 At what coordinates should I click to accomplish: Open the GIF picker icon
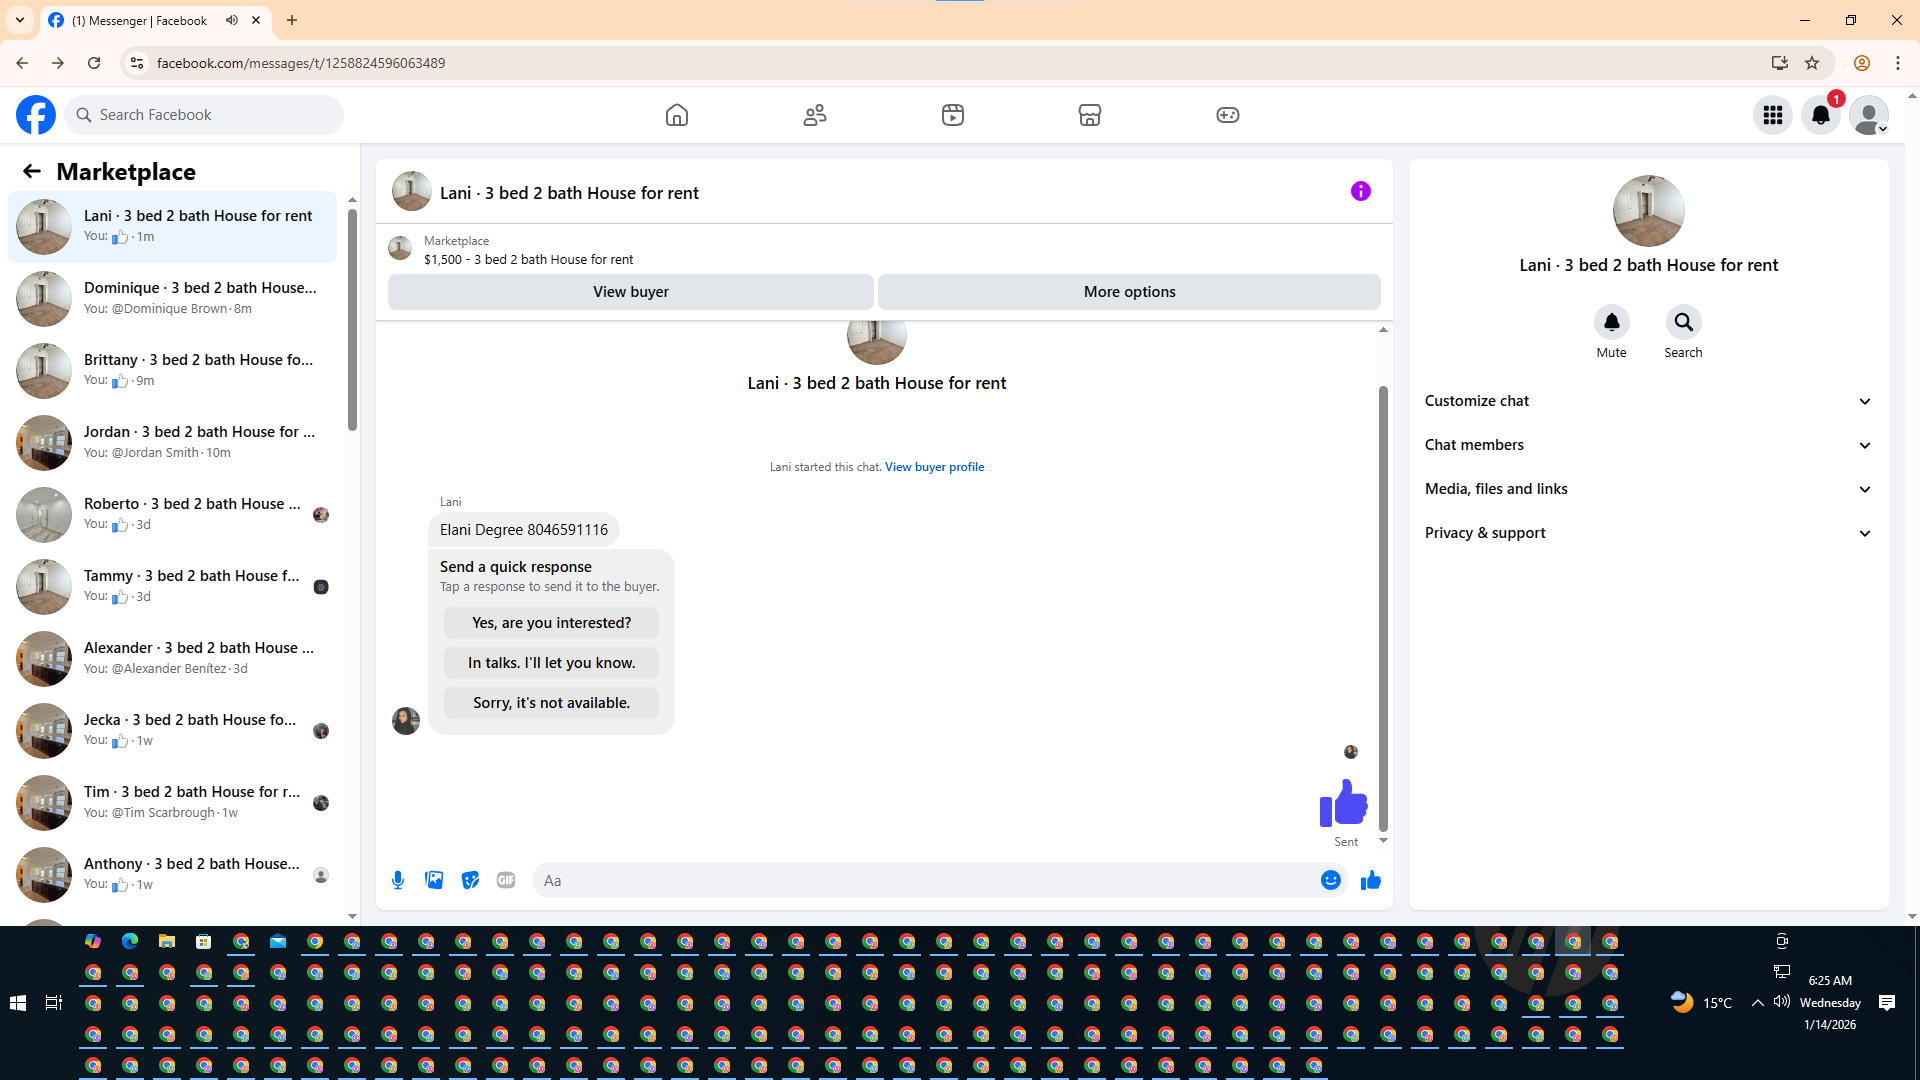coord(506,880)
